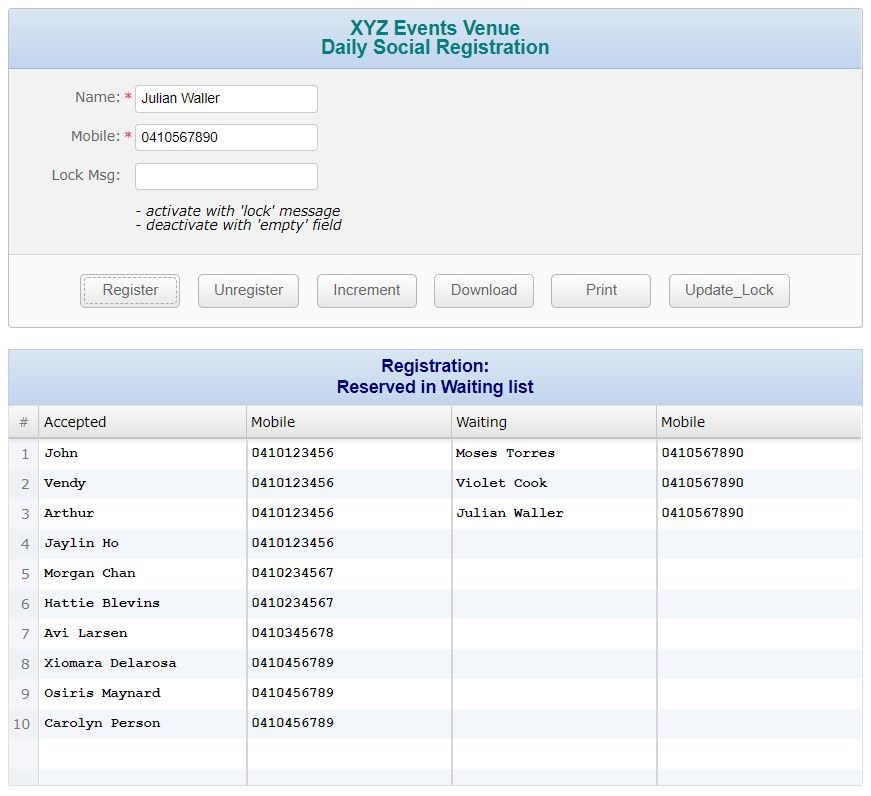Print the registration list
871x796 pixels.
(x=601, y=291)
